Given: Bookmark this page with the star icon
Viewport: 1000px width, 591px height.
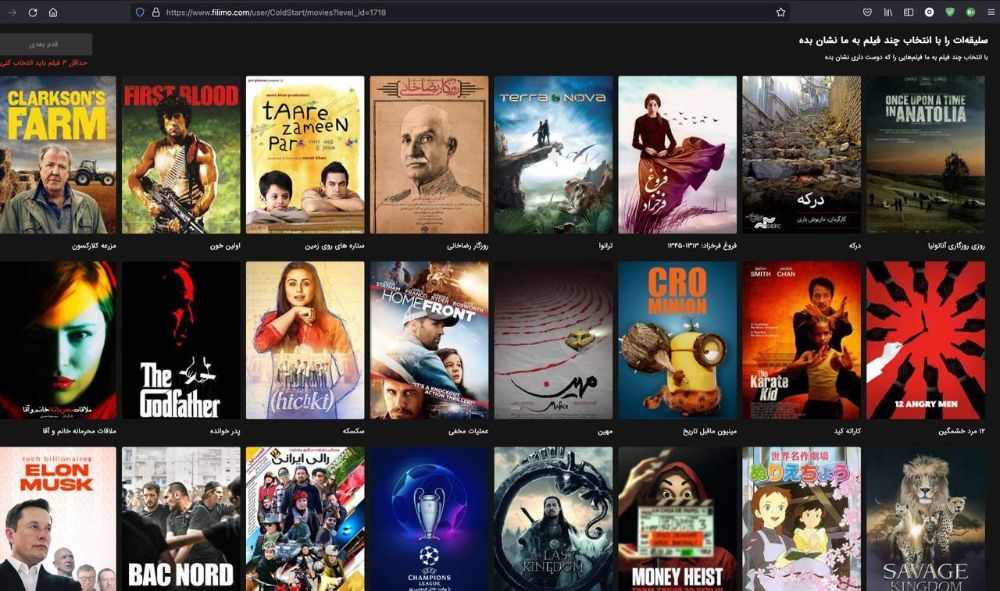Looking at the screenshot, I should pyautogui.click(x=780, y=12).
